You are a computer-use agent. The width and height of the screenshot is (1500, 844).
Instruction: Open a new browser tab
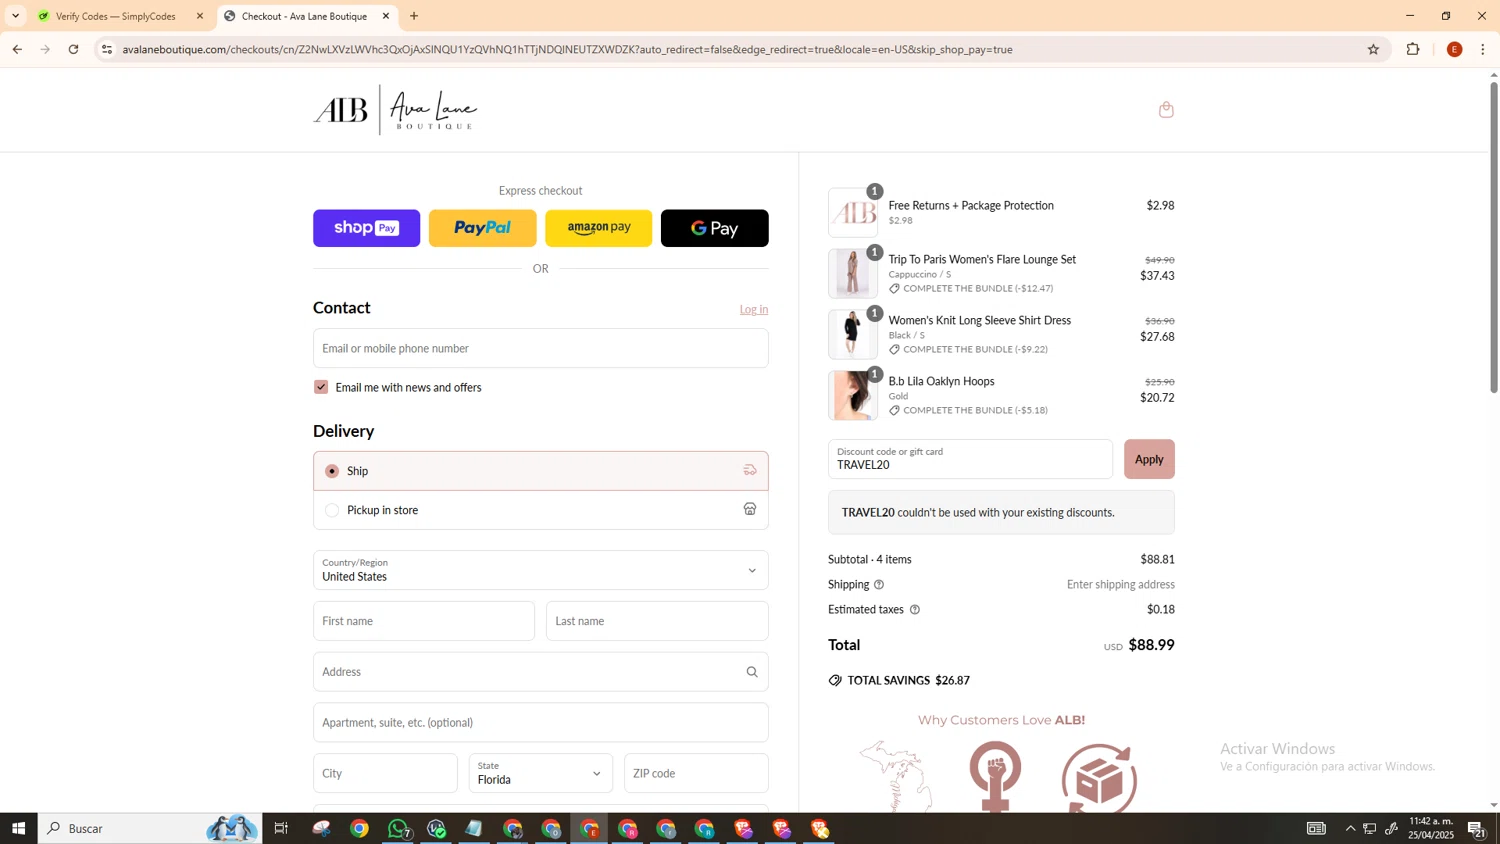[414, 16]
